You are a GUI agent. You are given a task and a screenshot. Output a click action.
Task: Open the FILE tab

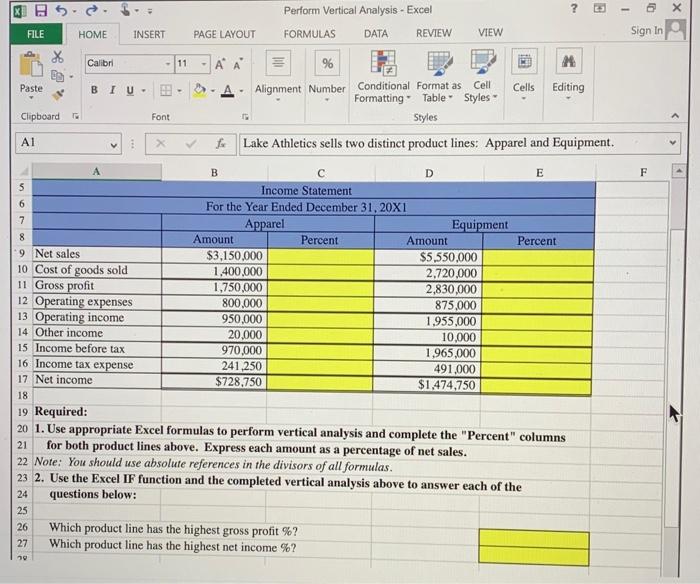[x=36, y=34]
